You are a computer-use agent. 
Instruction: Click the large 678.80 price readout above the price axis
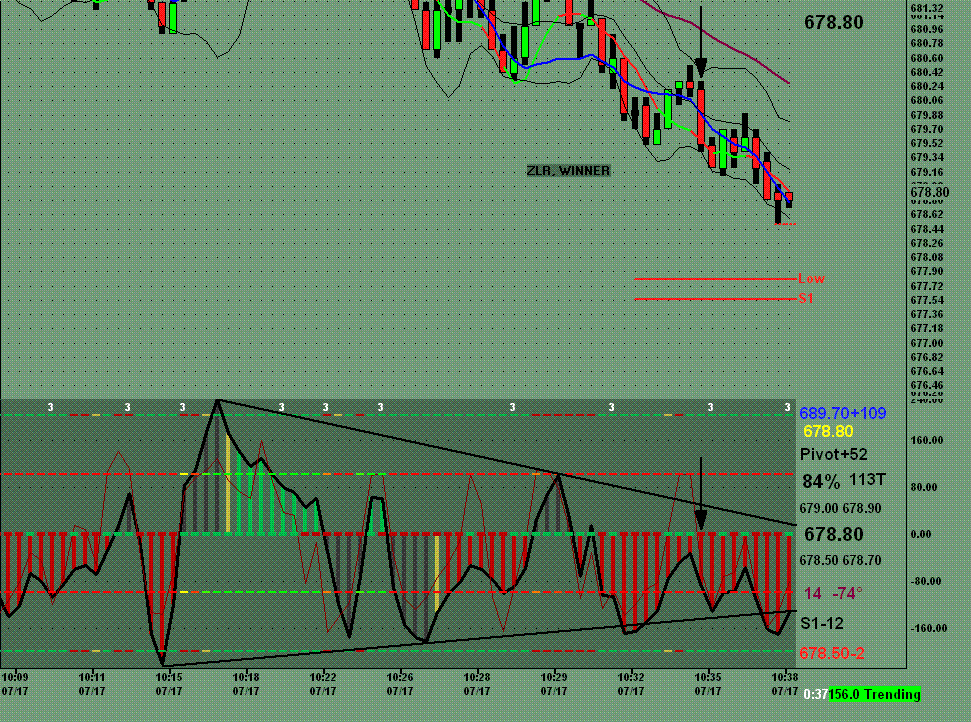coord(834,23)
